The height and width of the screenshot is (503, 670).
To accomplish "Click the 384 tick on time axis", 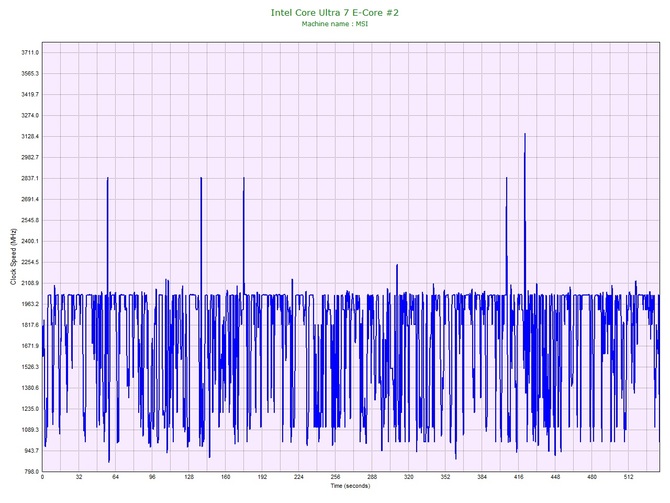I will click(x=482, y=477).
